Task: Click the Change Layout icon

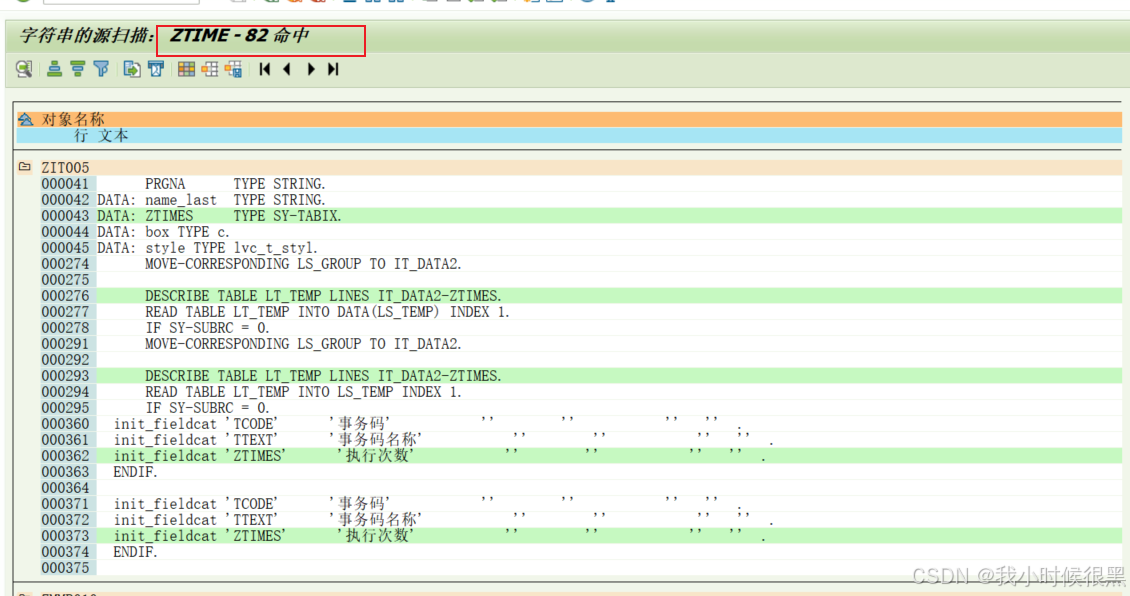Action: (208, 69)
